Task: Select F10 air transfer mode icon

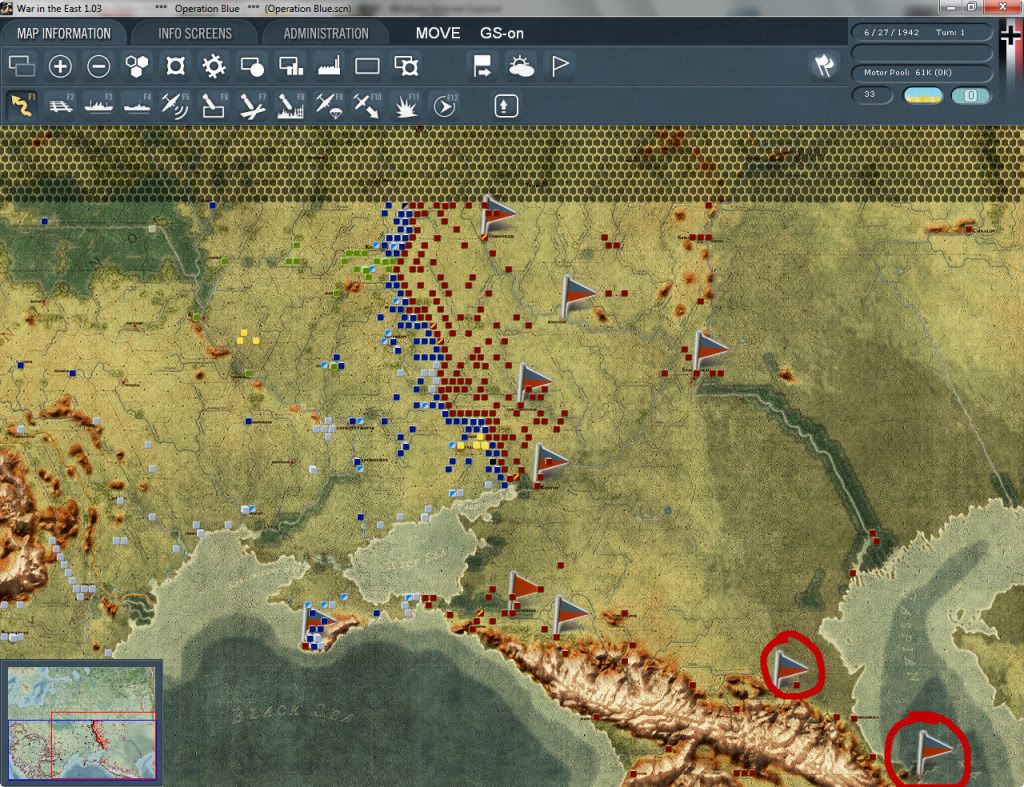Action: (x=367, y=105)
